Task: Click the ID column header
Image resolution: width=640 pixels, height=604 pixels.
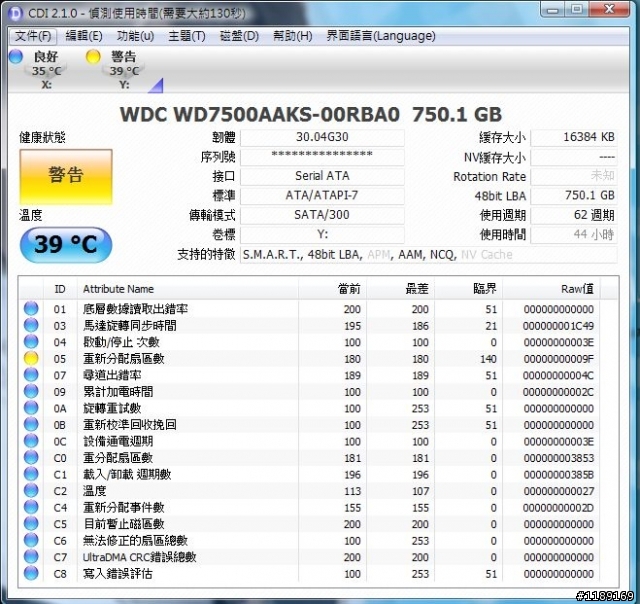Action: pos(60,289)
